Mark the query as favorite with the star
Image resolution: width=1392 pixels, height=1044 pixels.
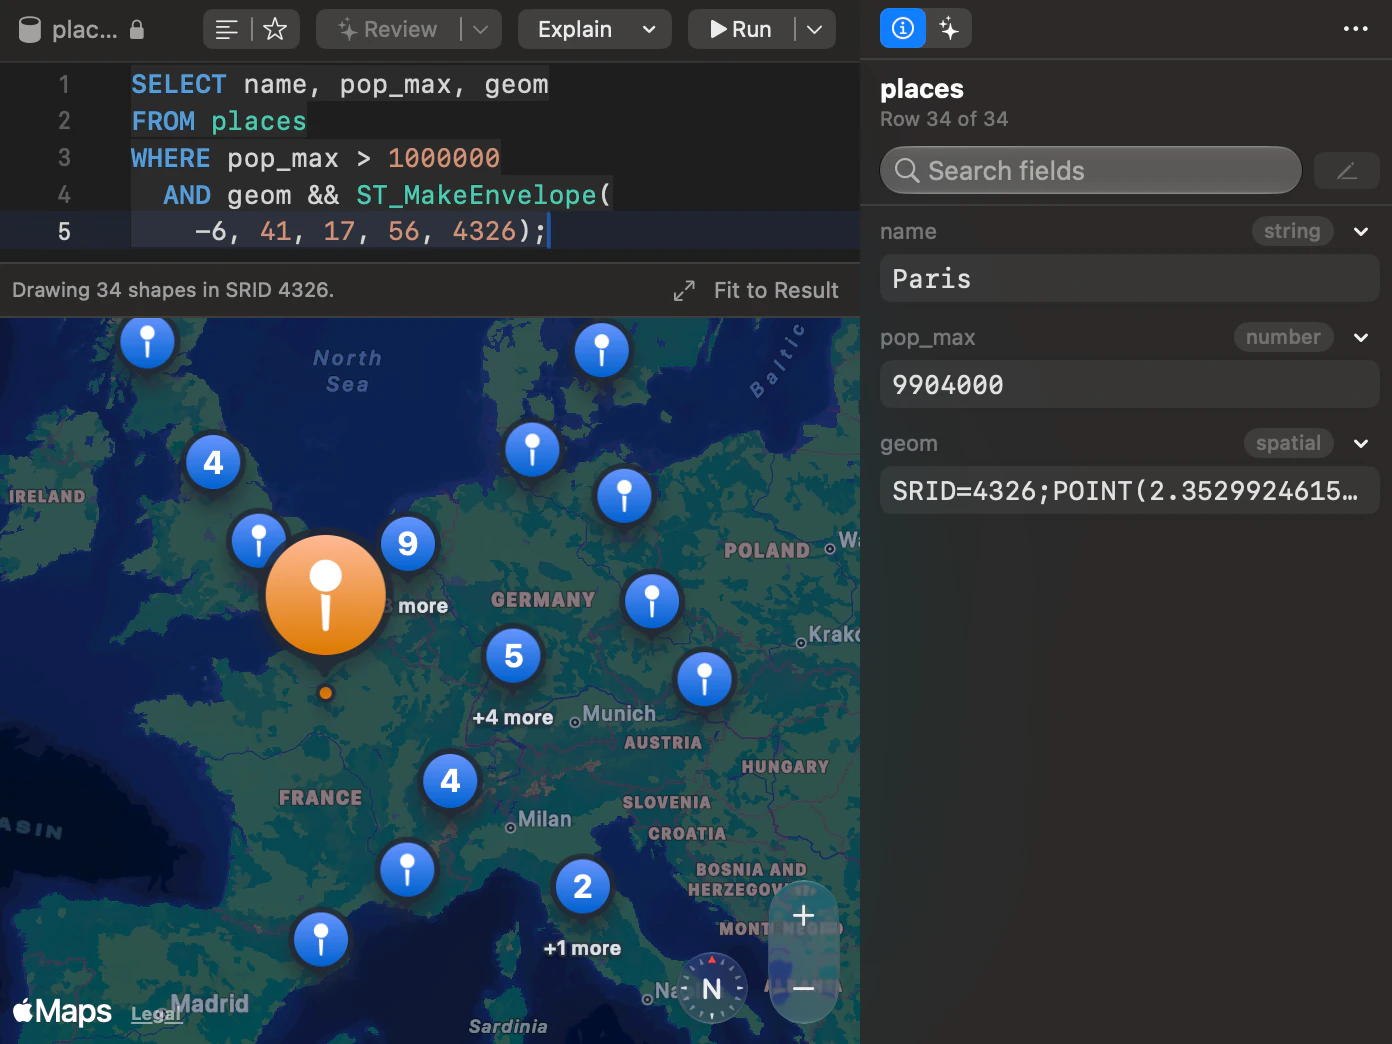(x=275, y=30)
